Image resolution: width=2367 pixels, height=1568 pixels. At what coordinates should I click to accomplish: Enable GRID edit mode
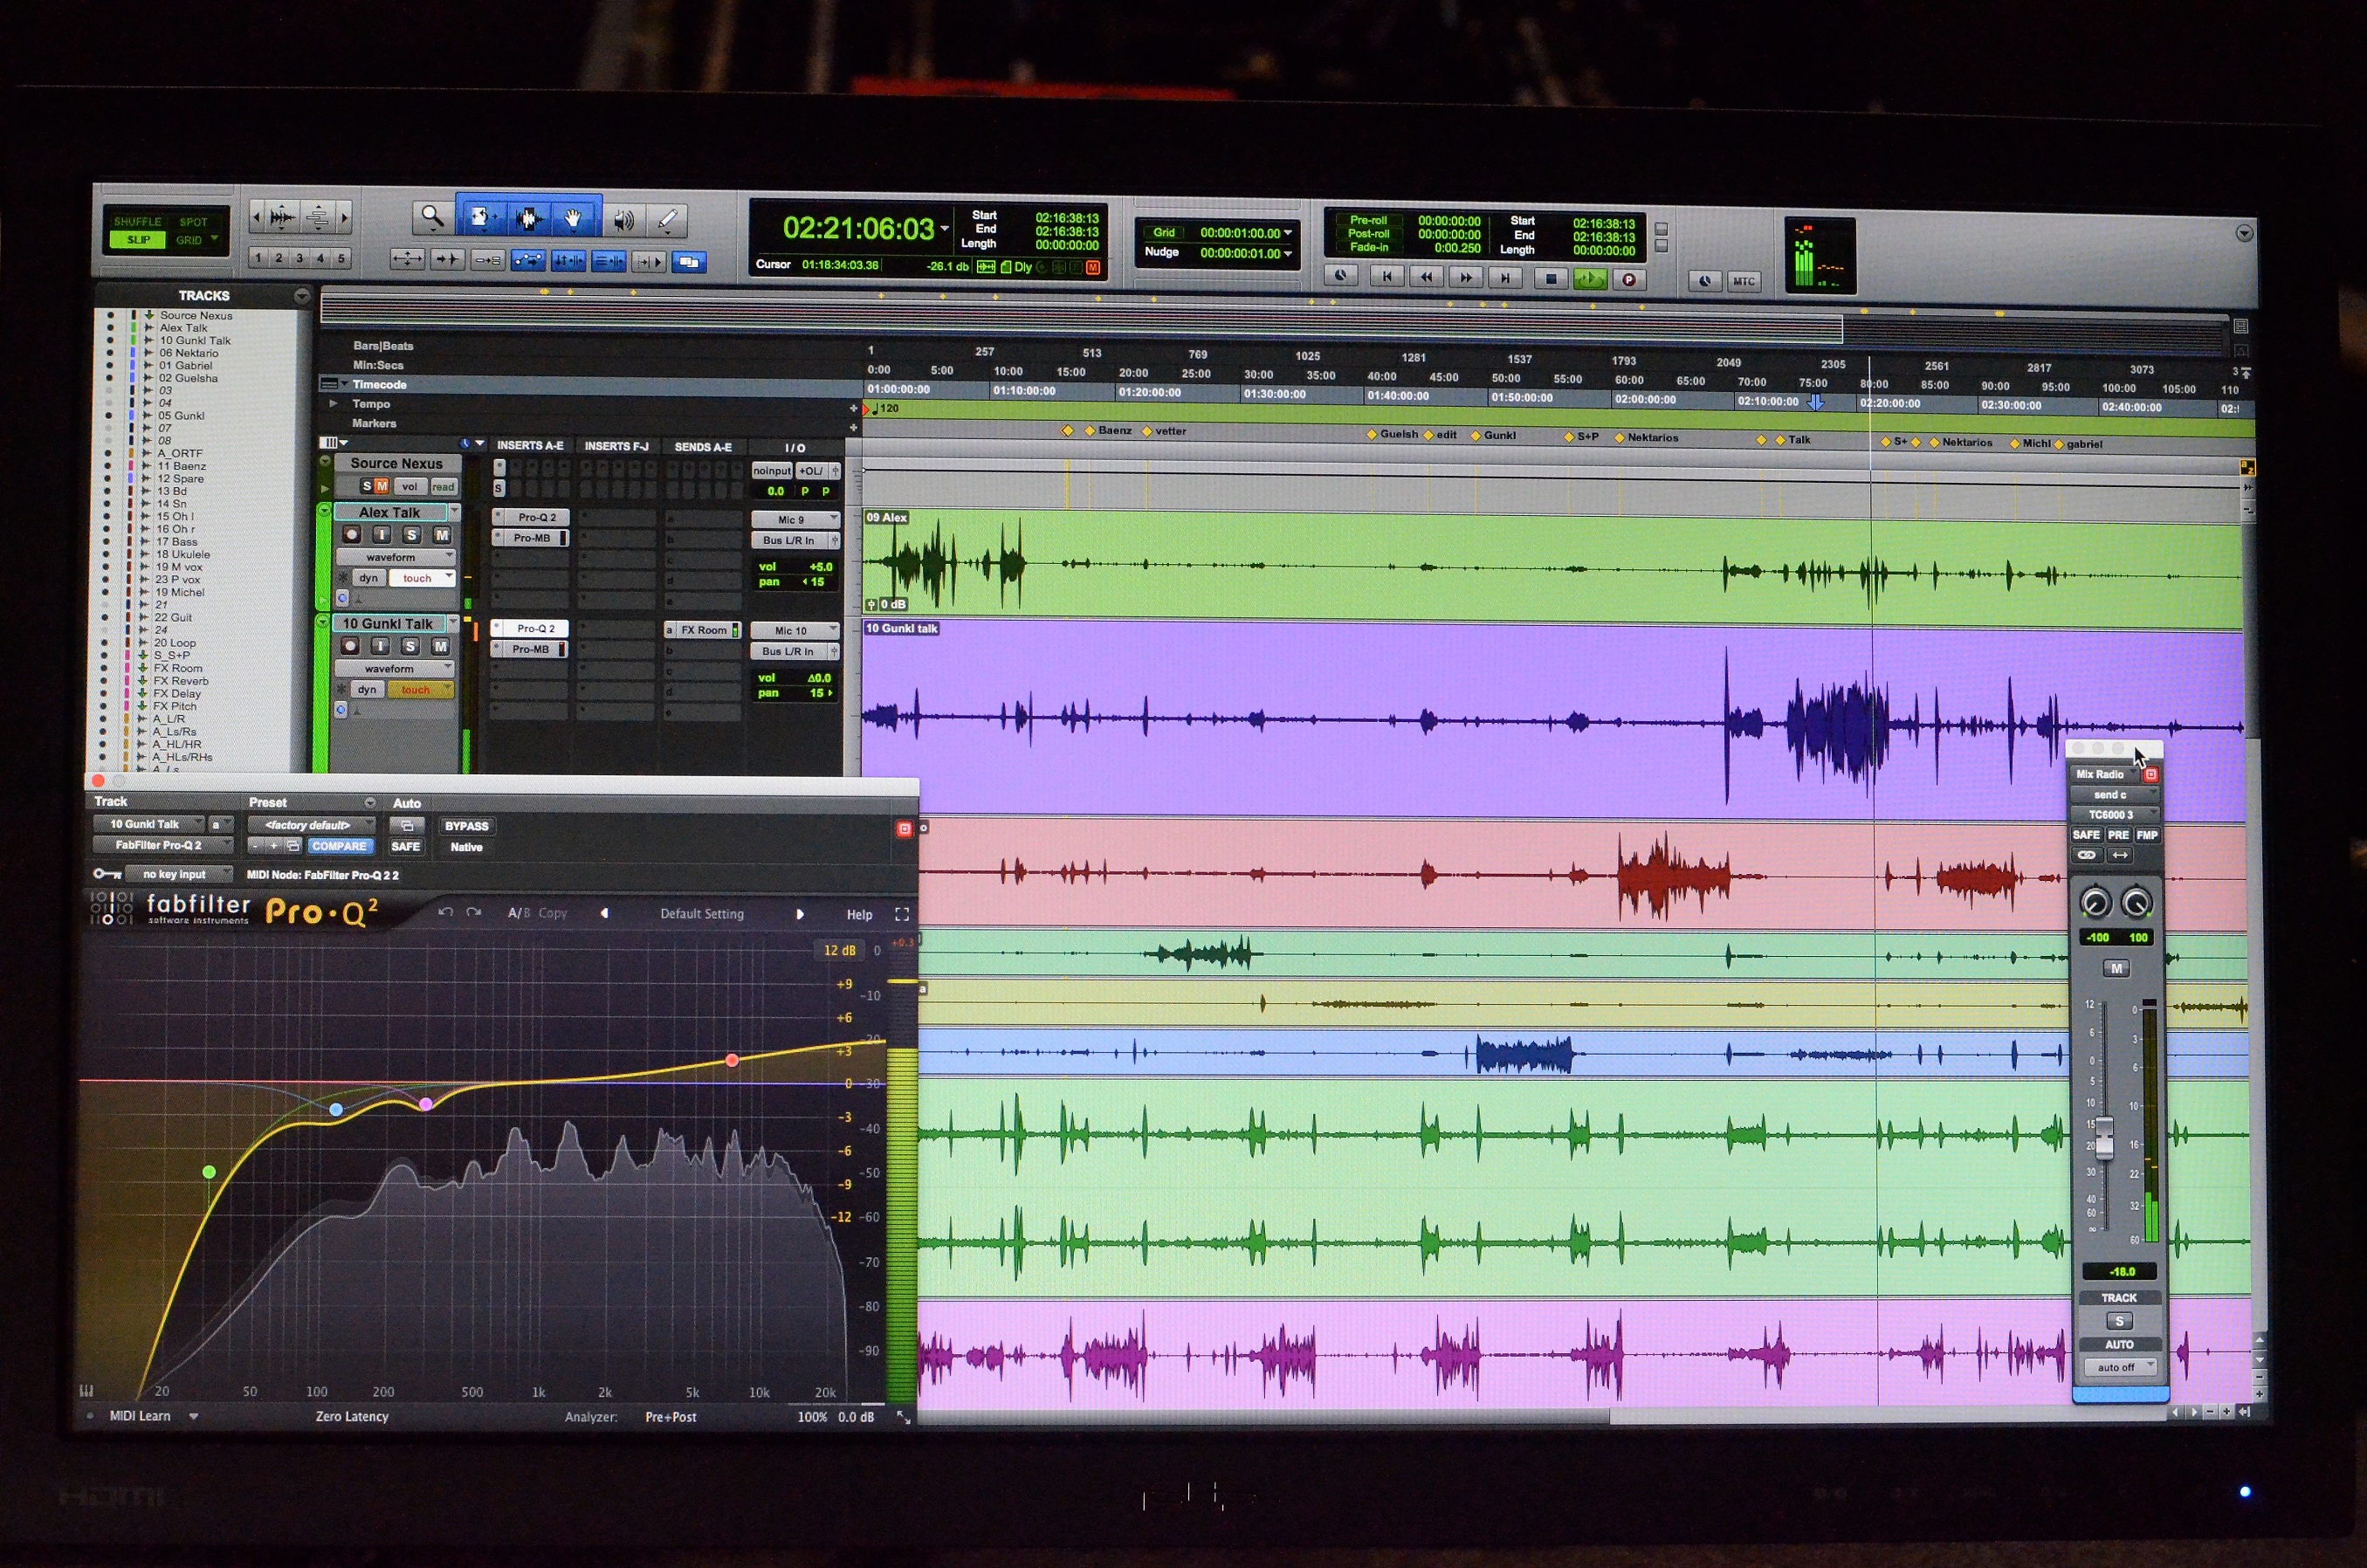coord(190,240)
